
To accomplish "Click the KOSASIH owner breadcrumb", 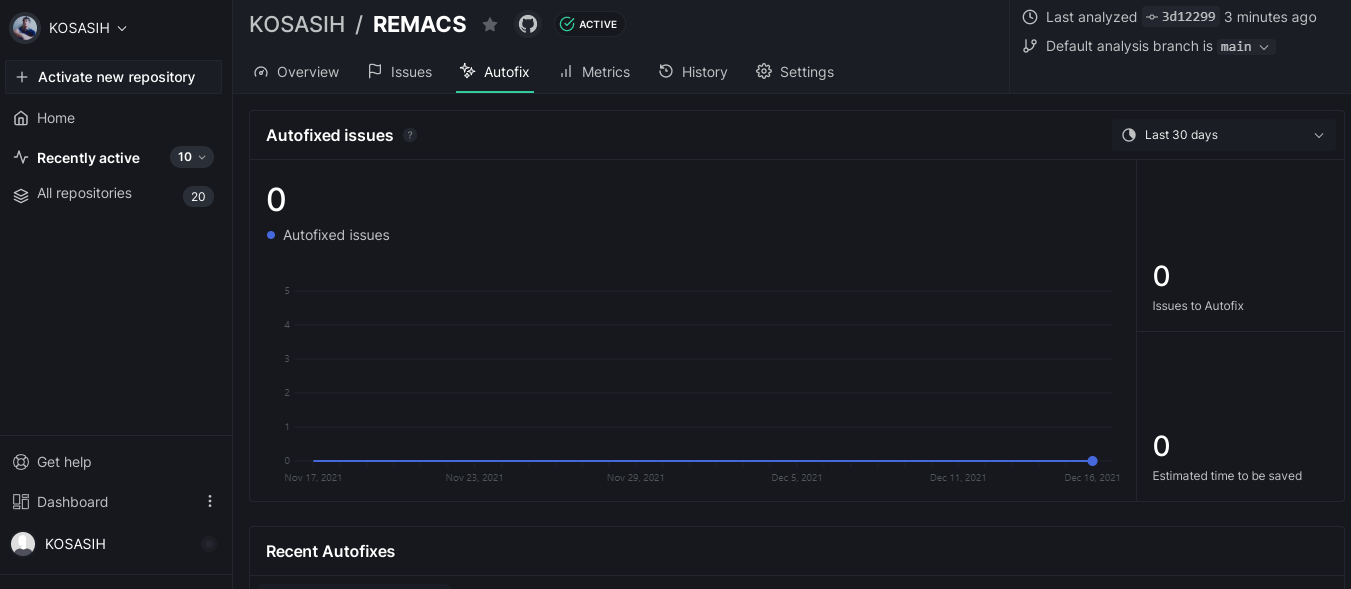I will [x=297, y=24].
